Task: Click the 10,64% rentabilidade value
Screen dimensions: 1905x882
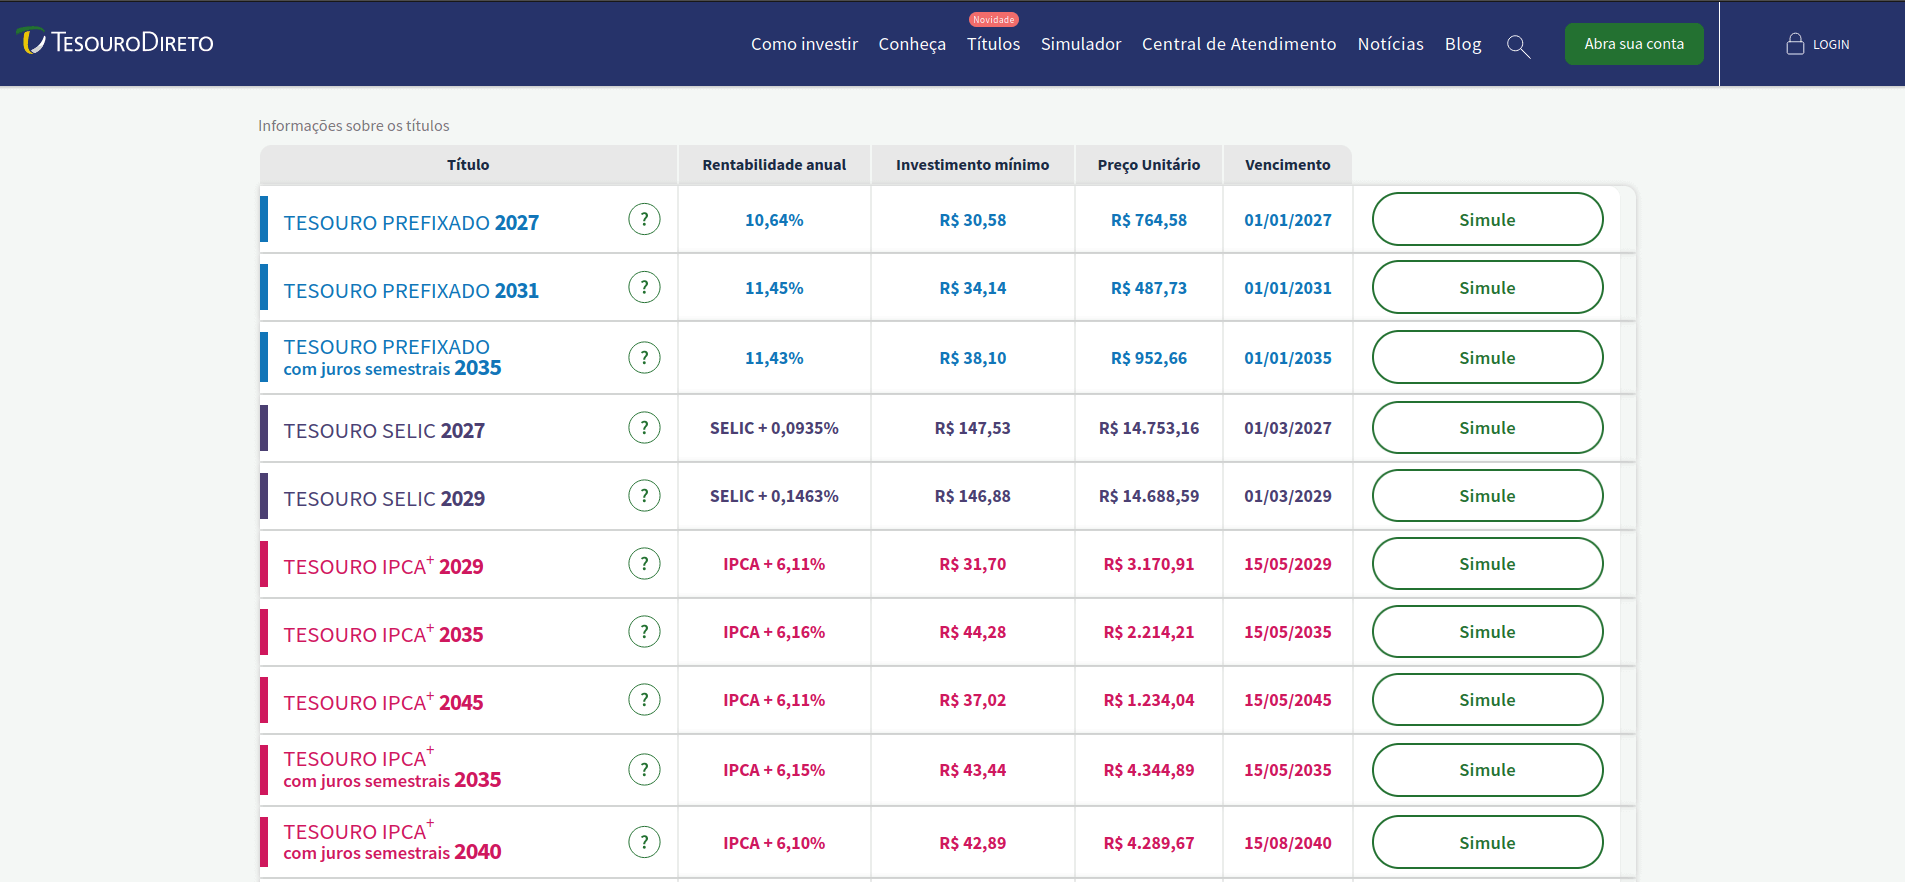Action: pos(774,220)
